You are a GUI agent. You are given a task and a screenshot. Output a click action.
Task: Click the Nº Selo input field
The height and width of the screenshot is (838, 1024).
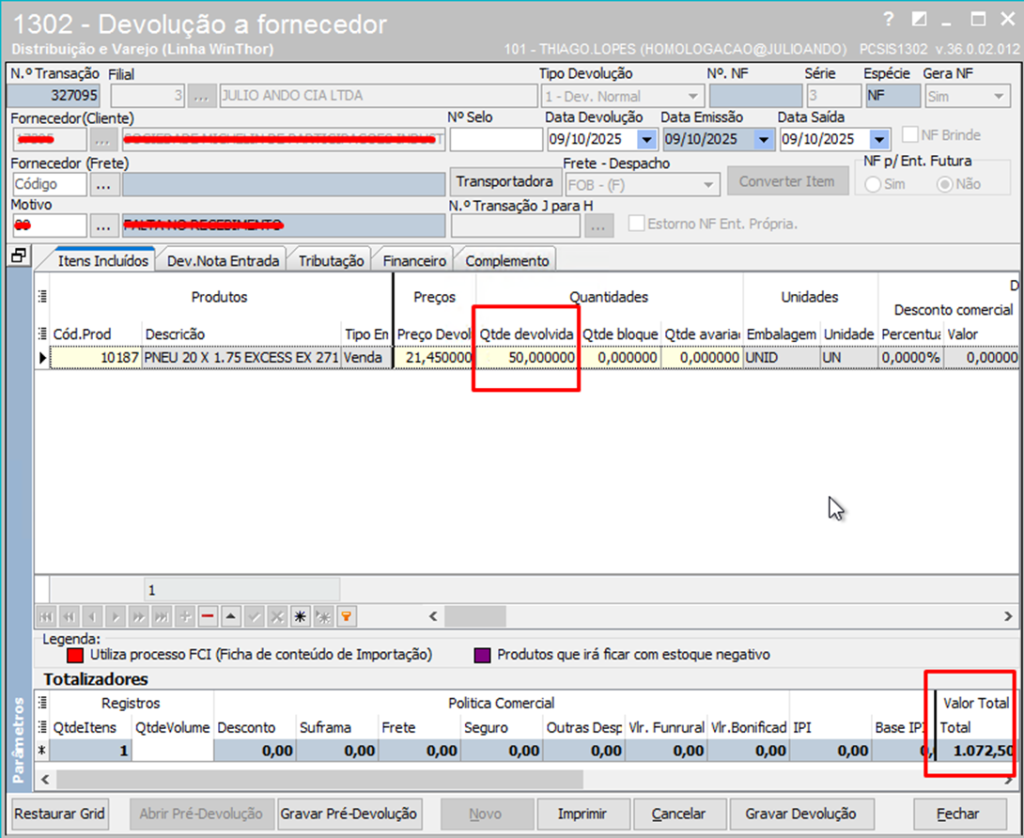(494, 139)
